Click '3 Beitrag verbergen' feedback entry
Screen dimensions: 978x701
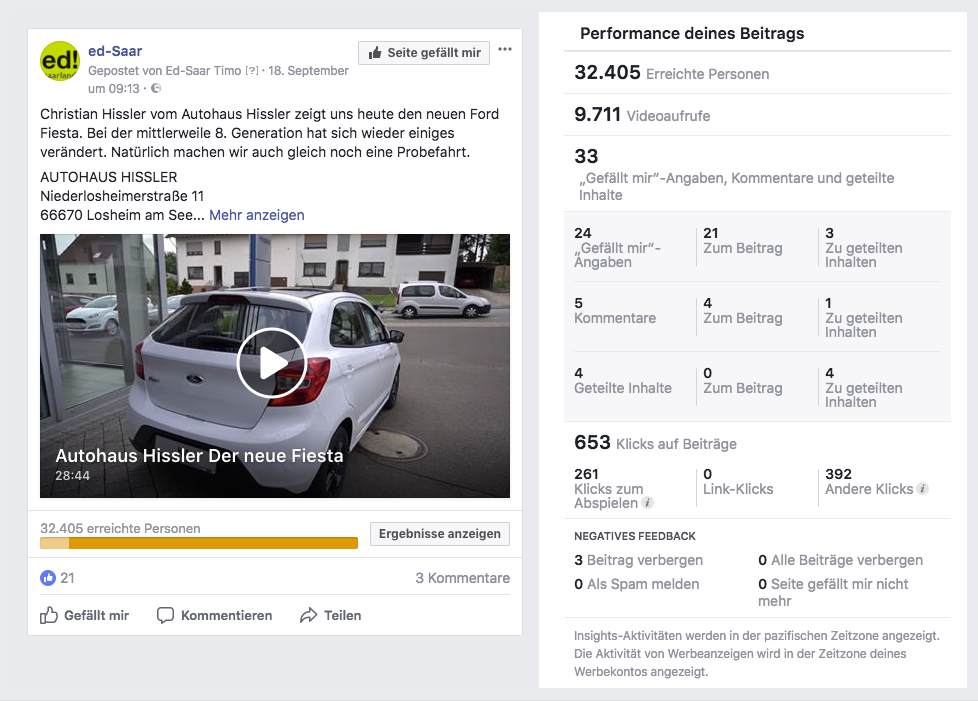pos(639,560)
